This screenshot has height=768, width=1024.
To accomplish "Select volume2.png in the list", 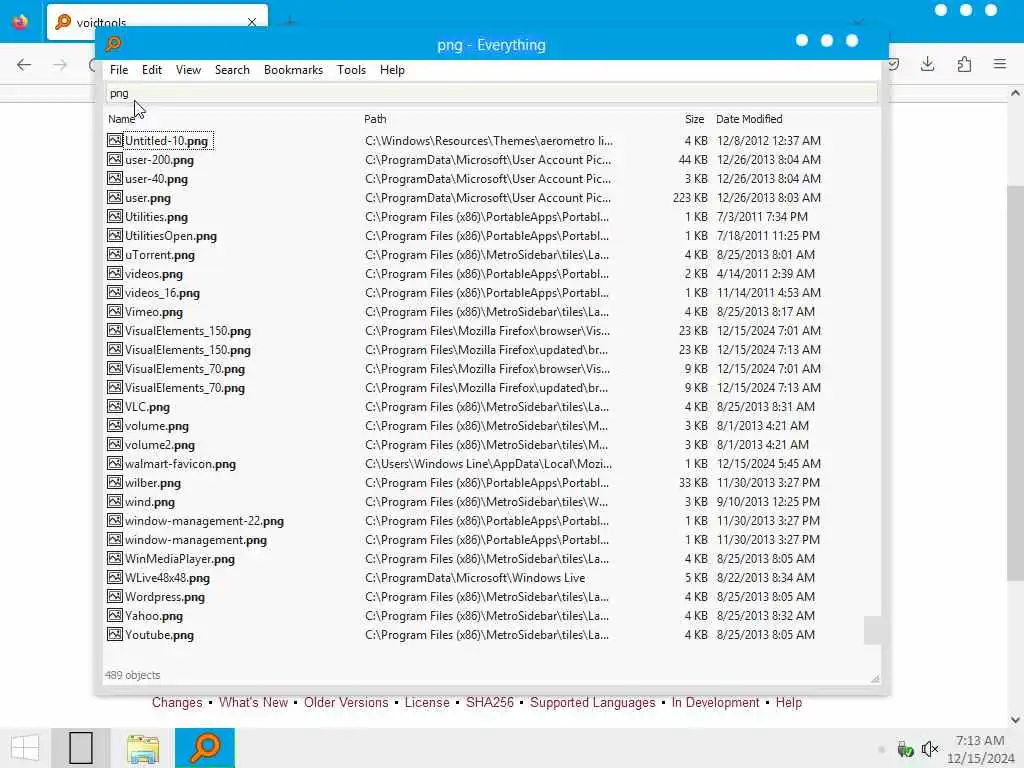I will pos(159,445).
